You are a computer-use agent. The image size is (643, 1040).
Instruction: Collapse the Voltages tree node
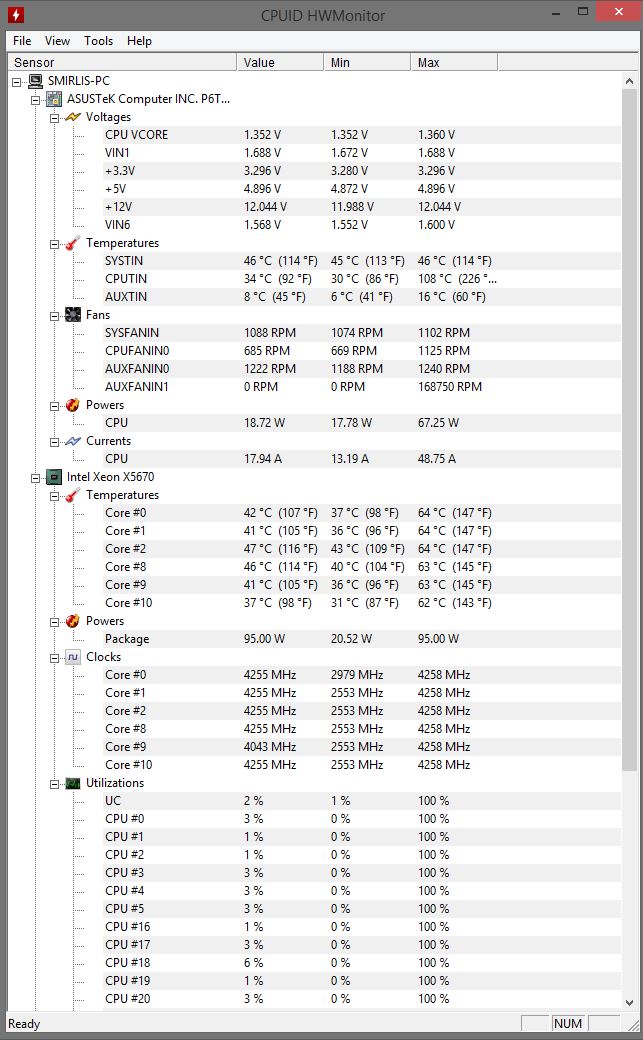[54, 117]
